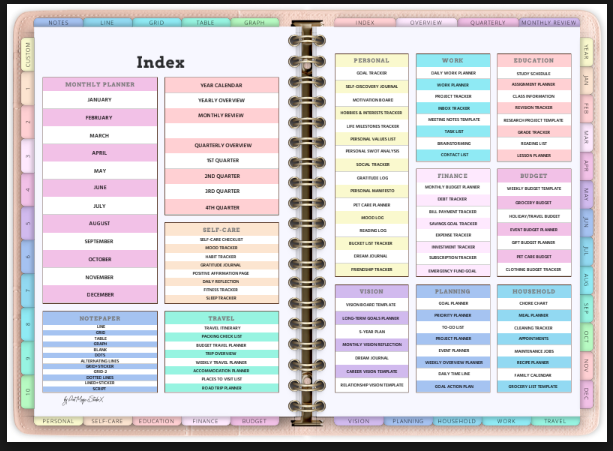Open the INDEX top tab
The width and height of the screenshot is (613, 451).
(365, 23)
